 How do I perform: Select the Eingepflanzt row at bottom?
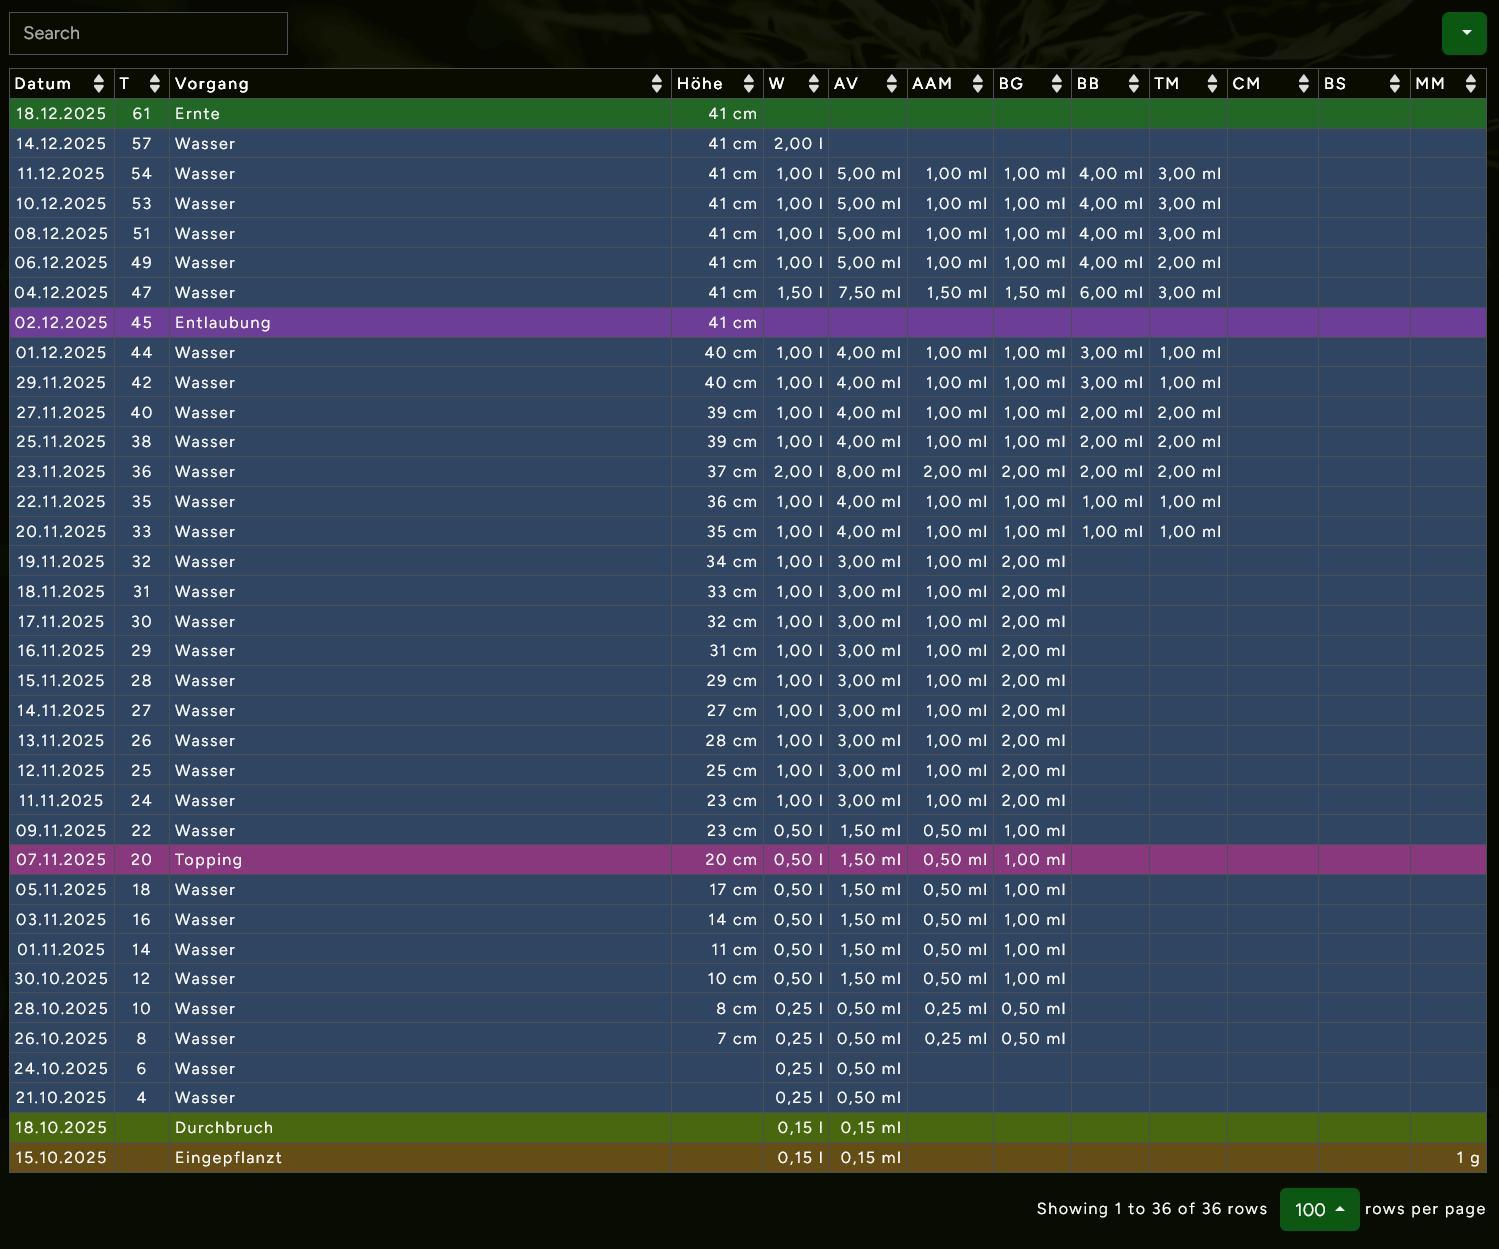400,1158
